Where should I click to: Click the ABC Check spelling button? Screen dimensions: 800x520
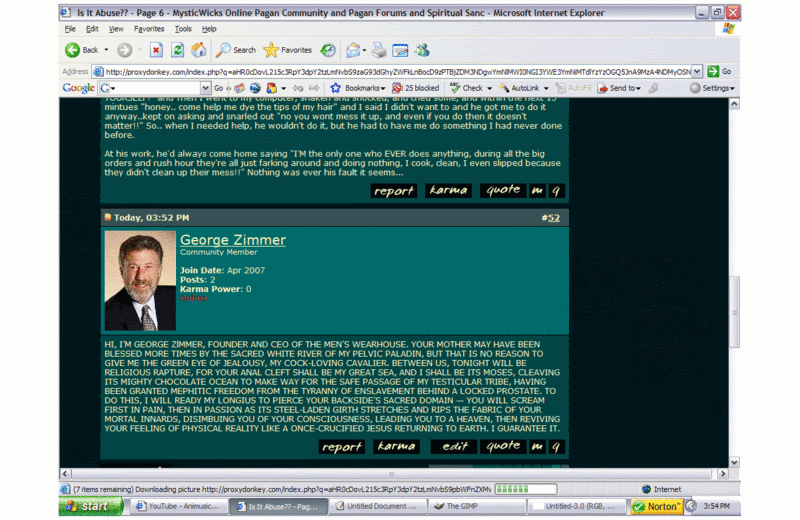click(466, 88)
